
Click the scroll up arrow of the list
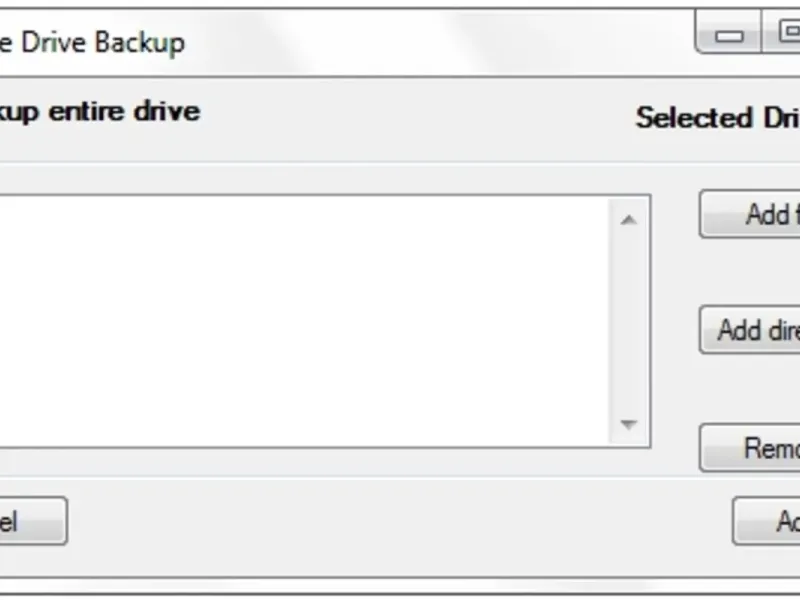pyautogui.click(x=628, y=220)
